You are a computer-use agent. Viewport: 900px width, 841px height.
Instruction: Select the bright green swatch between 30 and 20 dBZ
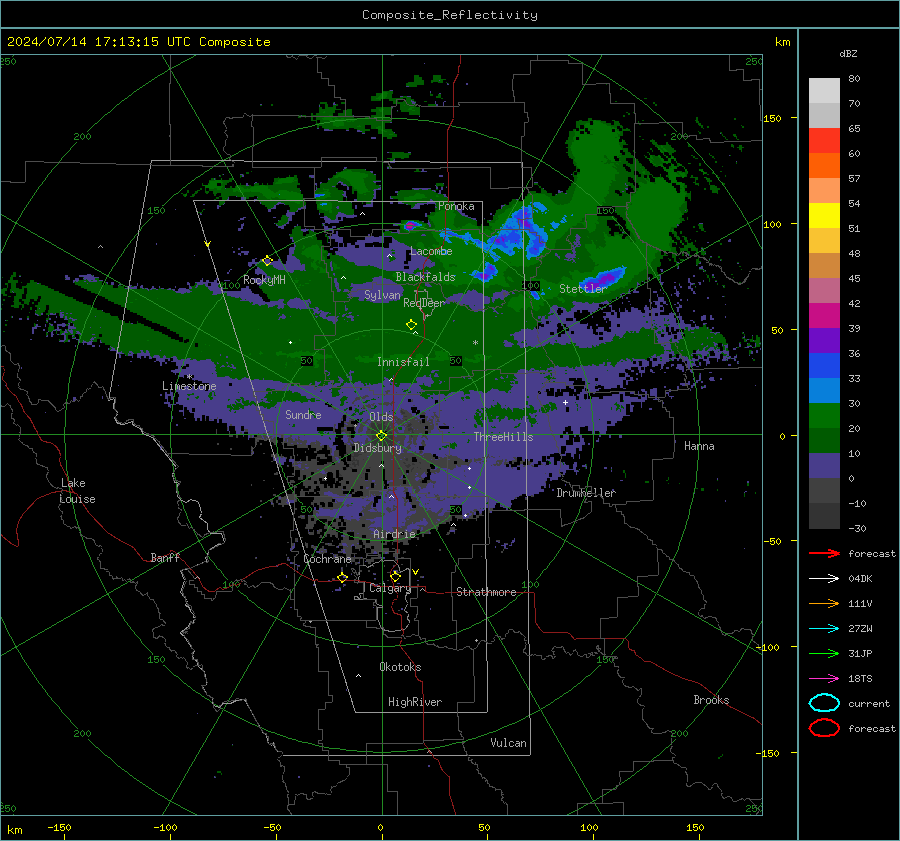(824, 416)
